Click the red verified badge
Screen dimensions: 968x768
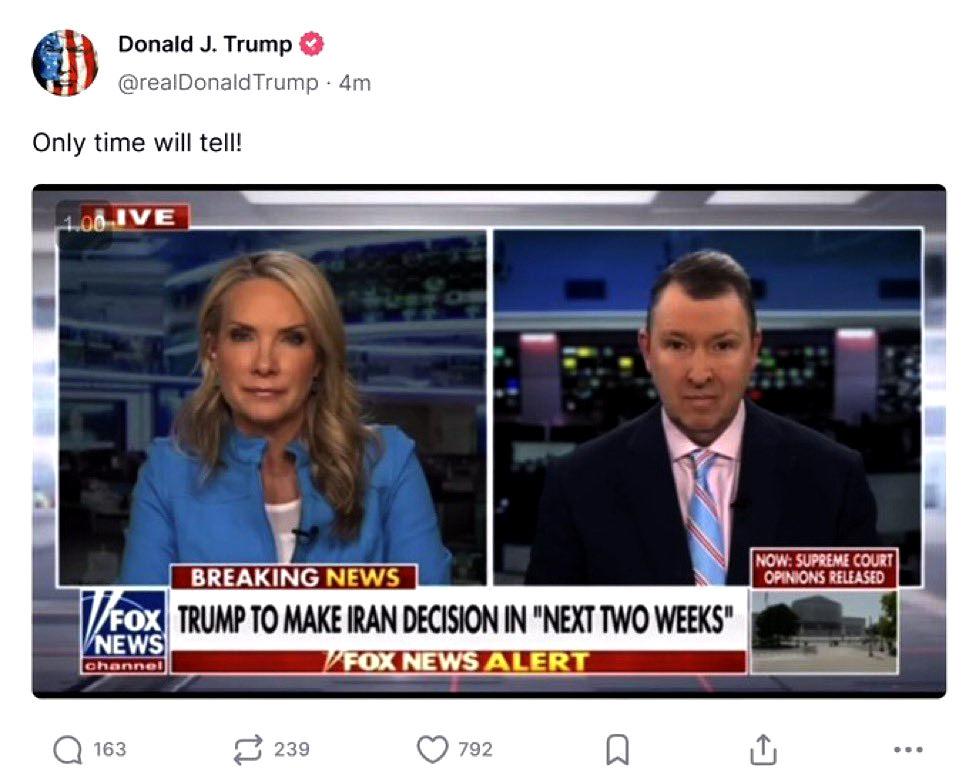312,44
